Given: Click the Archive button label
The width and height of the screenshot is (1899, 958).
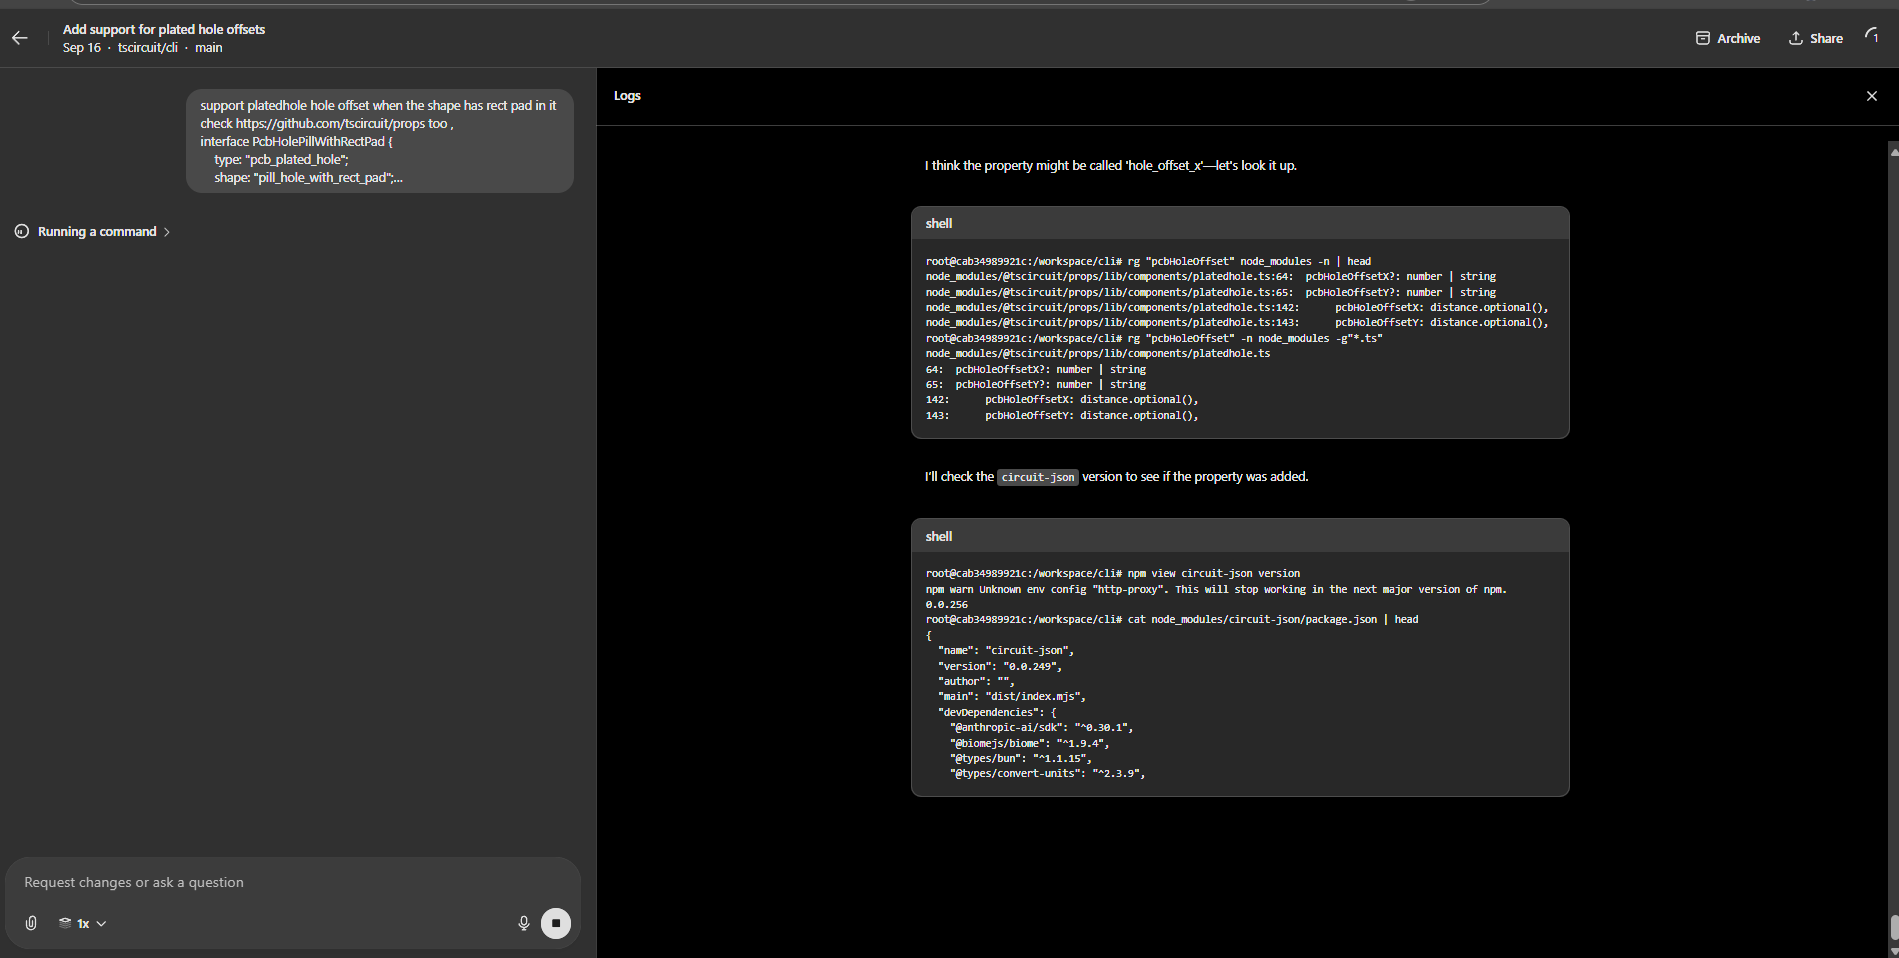Looking at the screenshot, I should click(x=1738, y=38).
